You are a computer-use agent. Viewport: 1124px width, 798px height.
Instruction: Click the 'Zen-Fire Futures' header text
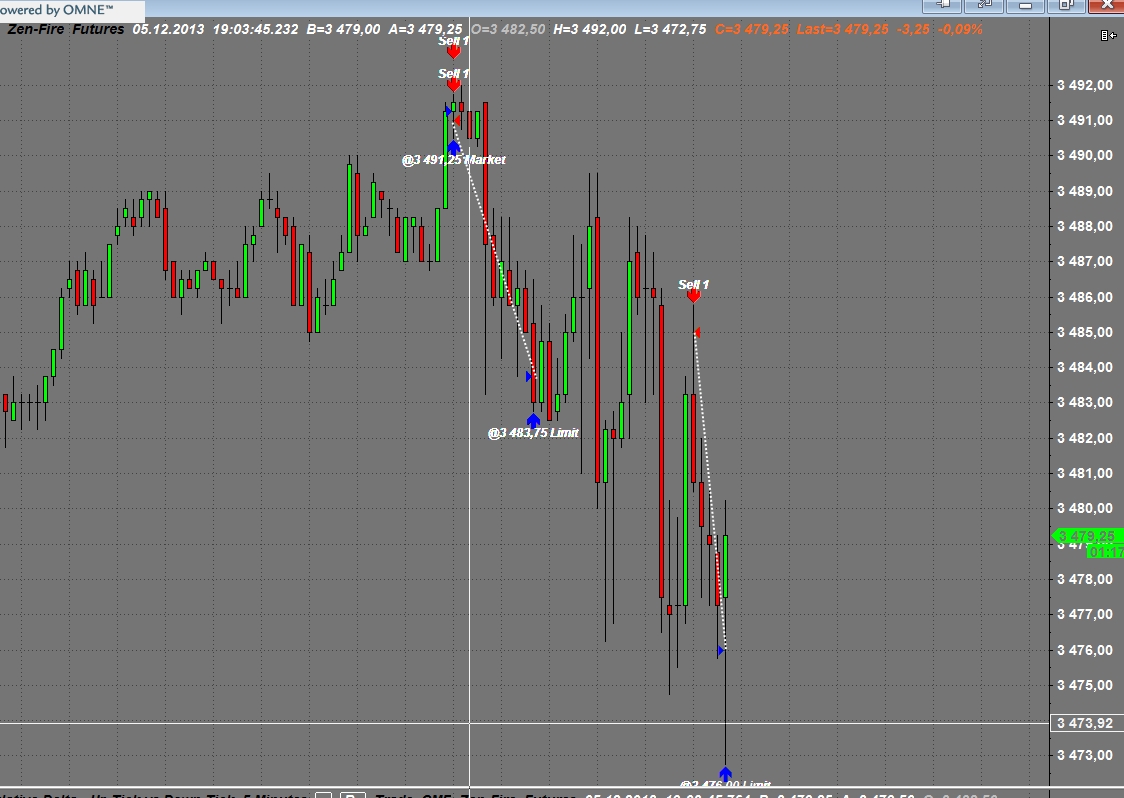65,29
